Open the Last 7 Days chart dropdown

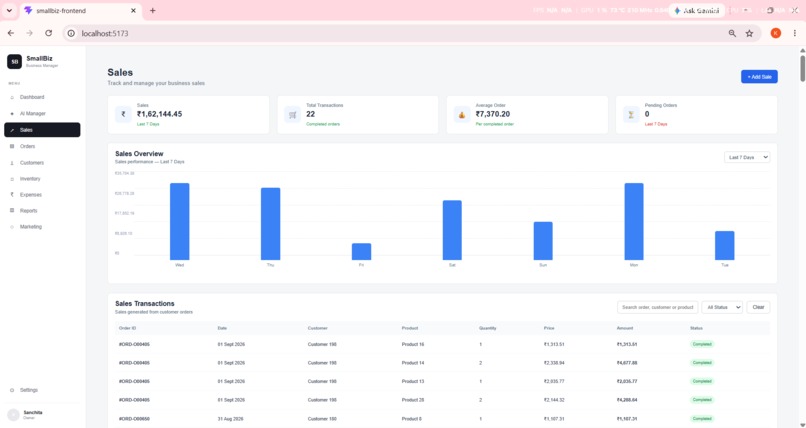click(x=747, y=157)
